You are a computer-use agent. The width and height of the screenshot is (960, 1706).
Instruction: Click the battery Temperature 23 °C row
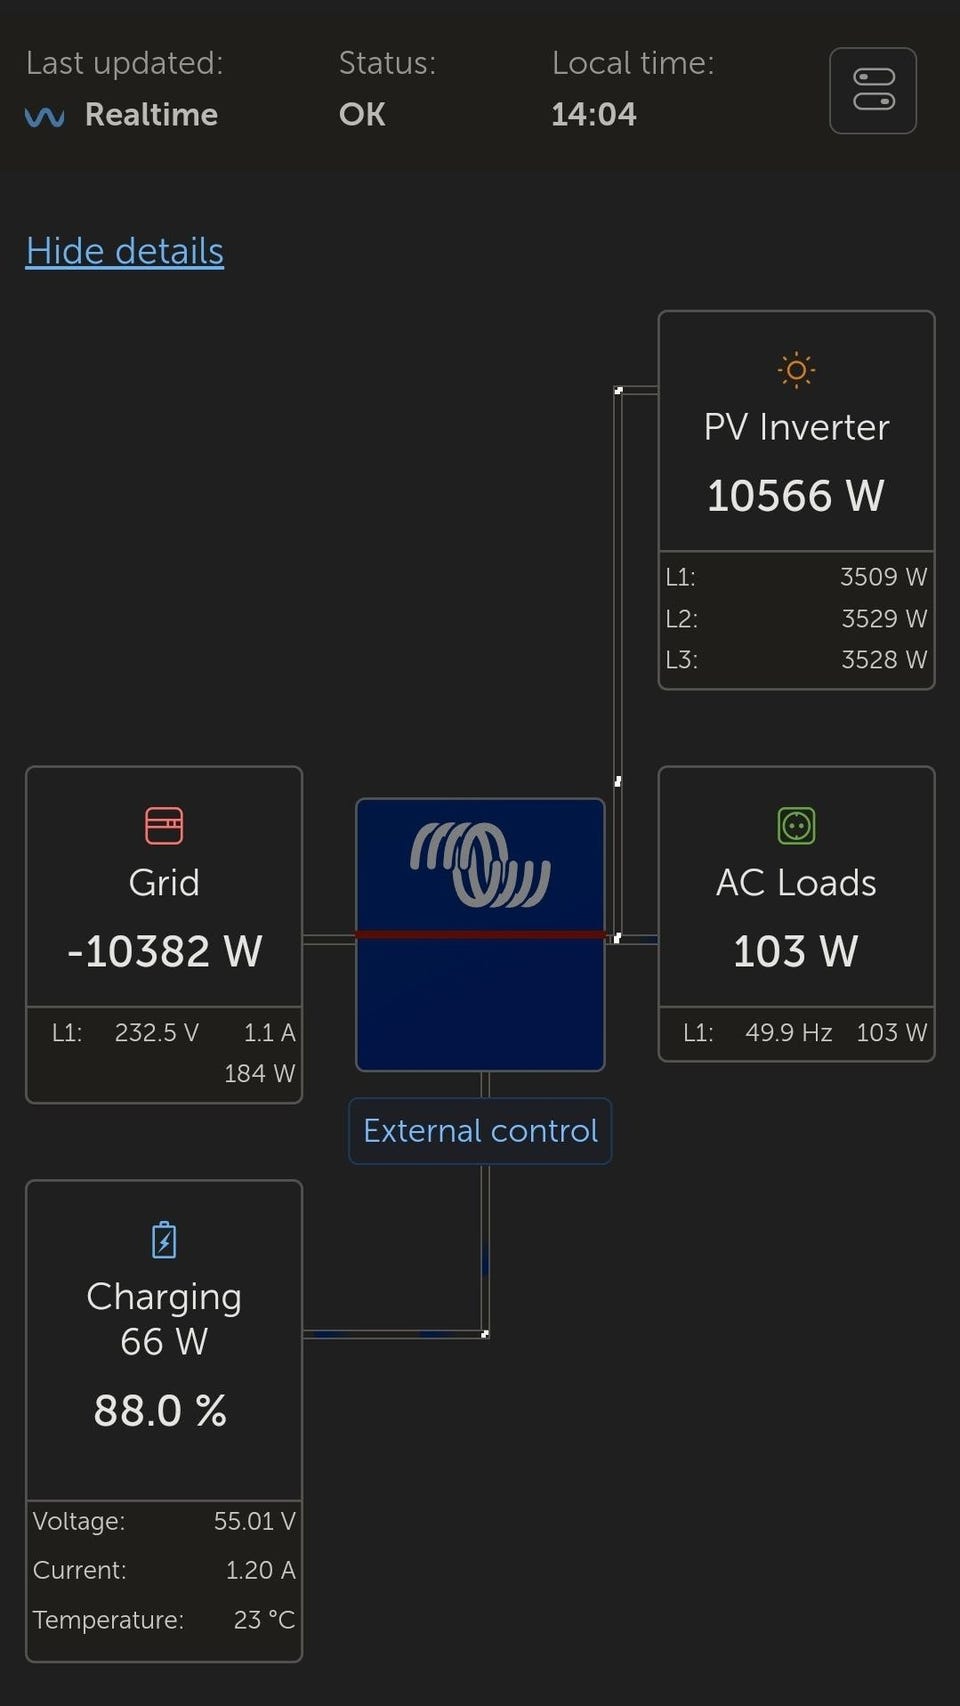(x=164, y=1620)
